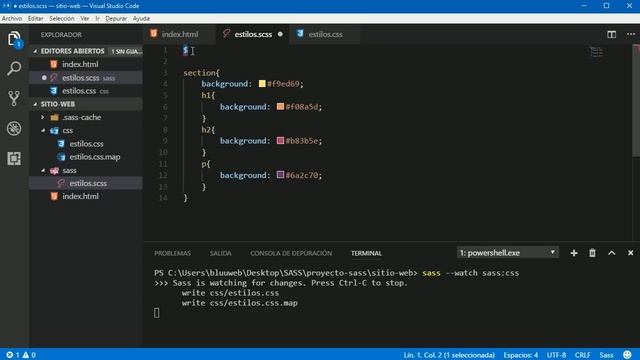Split the editor with top-right icon
The image size is (640, 360).
pyautogui.click(x=611, y=34)
